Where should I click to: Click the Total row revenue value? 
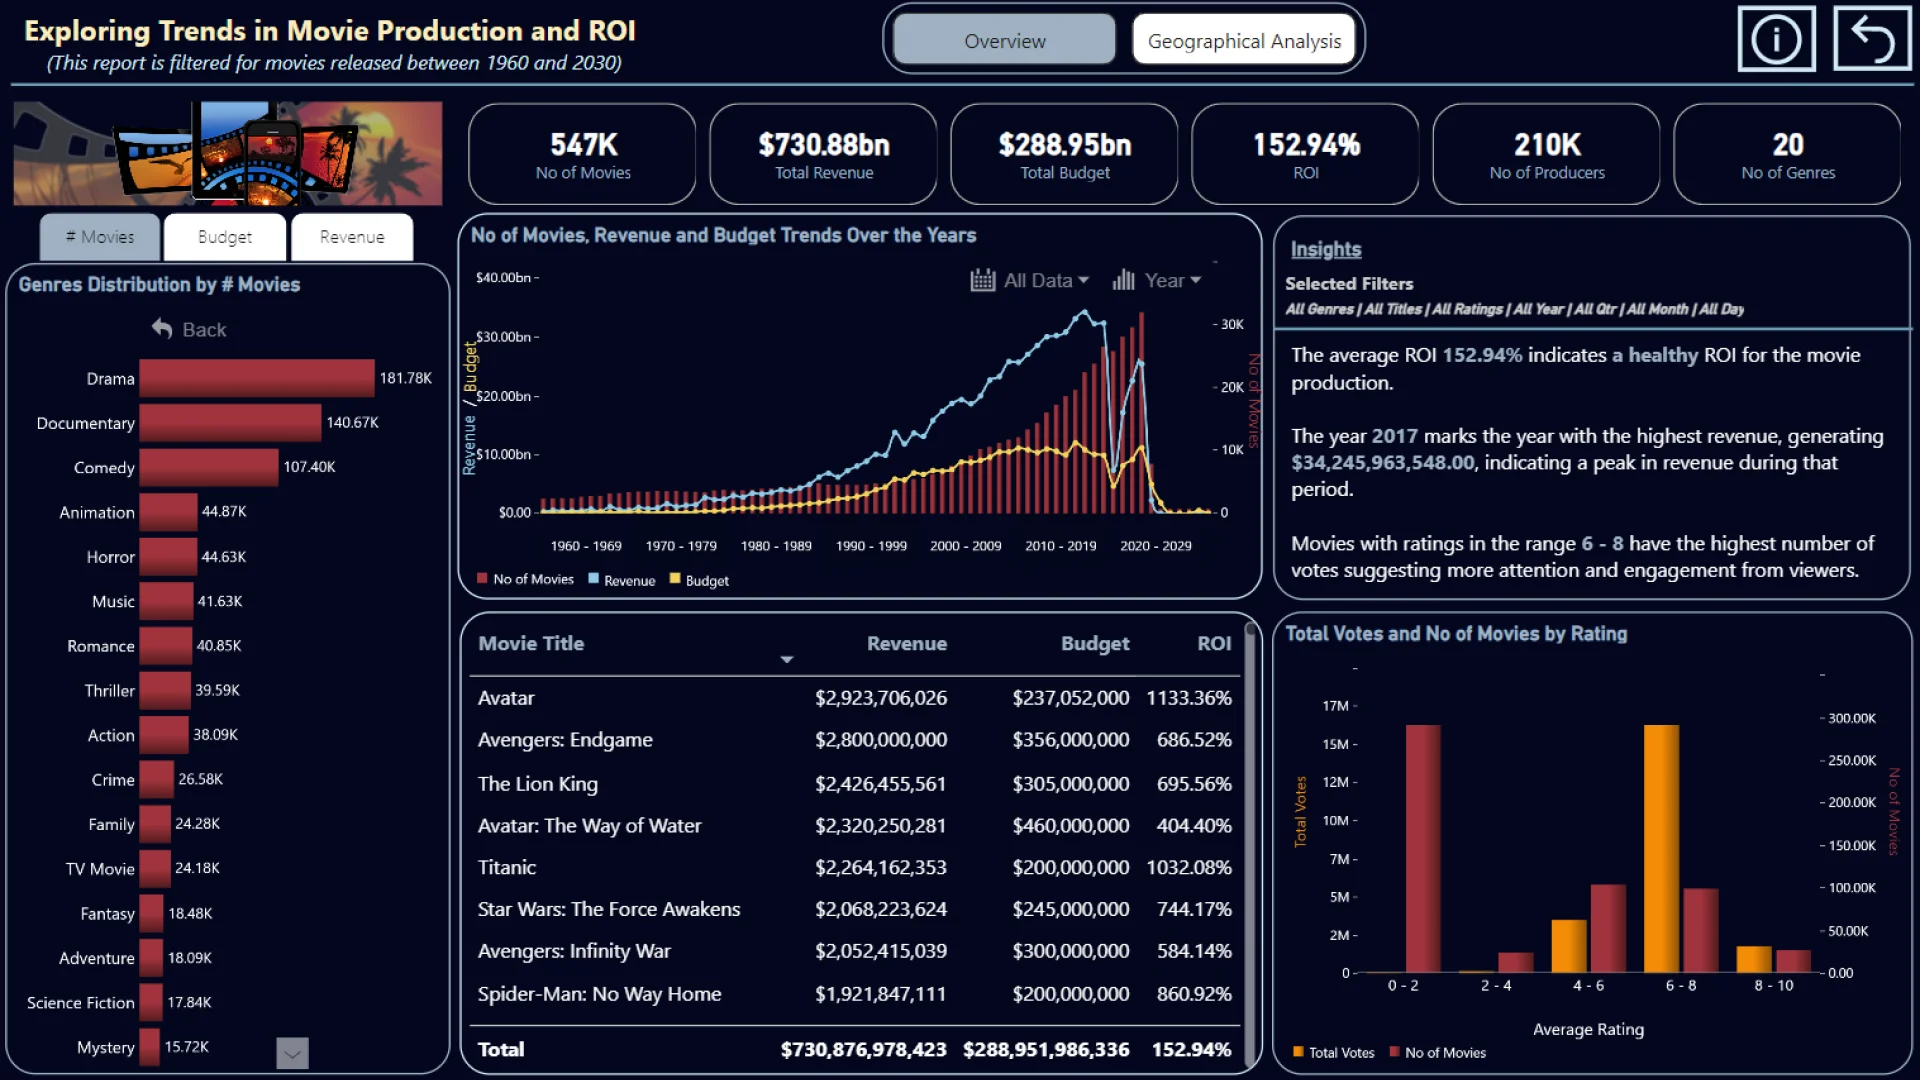863,1050
